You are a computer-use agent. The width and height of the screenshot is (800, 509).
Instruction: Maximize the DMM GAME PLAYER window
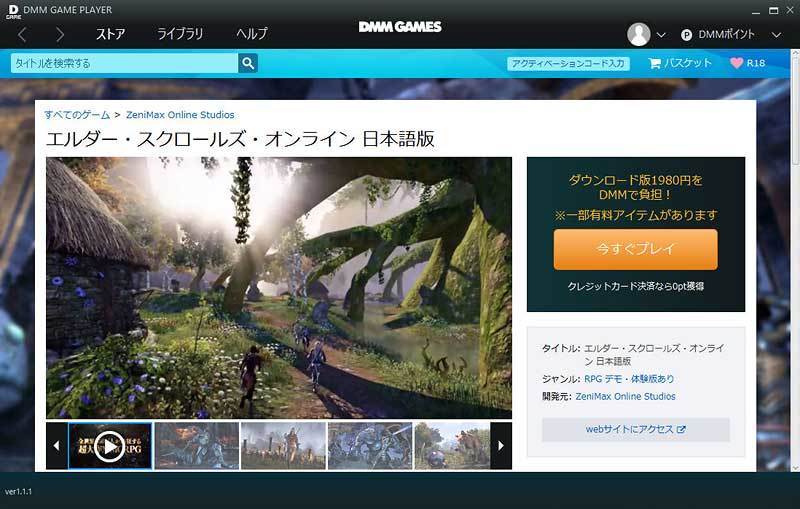tap(774, 10)
